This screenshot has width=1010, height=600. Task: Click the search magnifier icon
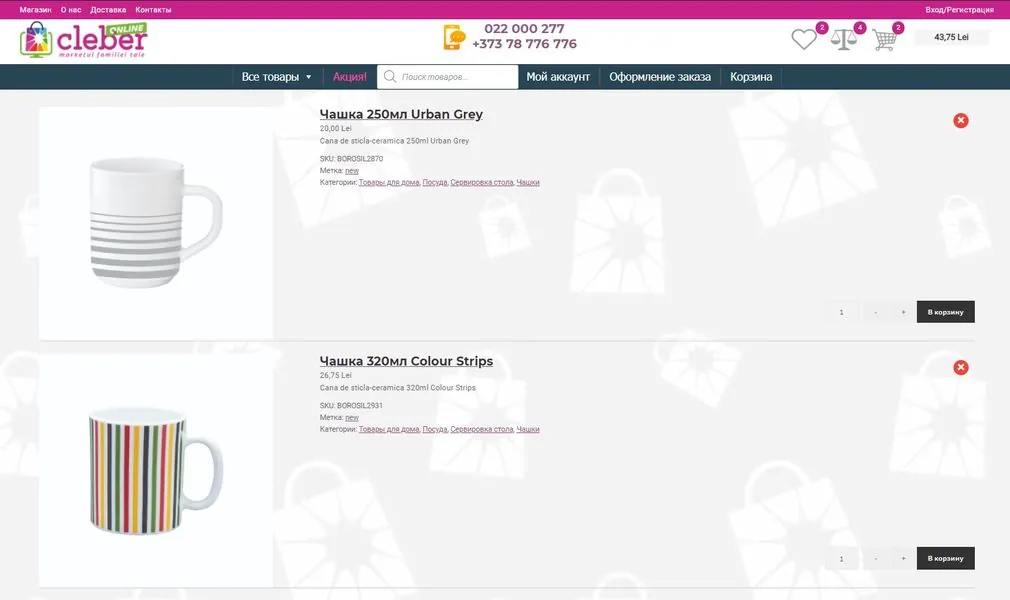click(390, 77)
